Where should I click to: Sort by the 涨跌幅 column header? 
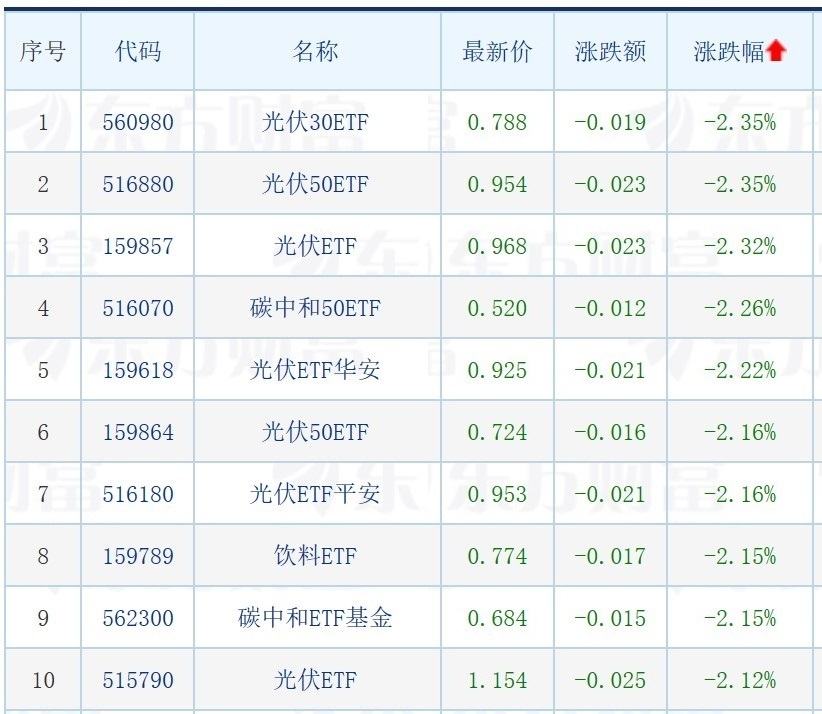[729, 51]
